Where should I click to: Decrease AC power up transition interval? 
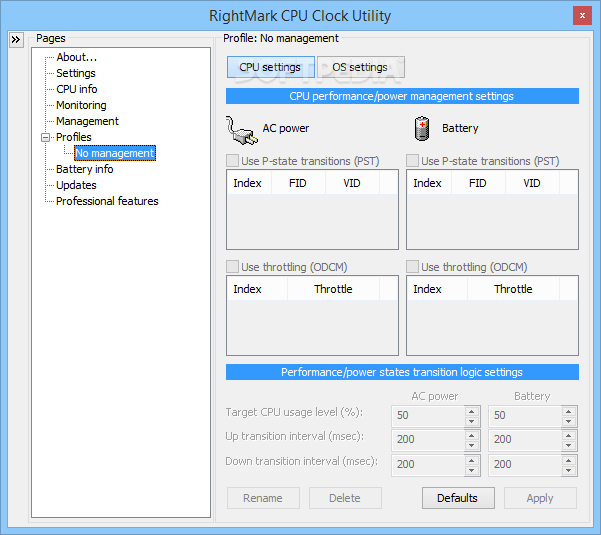point(472,446)
